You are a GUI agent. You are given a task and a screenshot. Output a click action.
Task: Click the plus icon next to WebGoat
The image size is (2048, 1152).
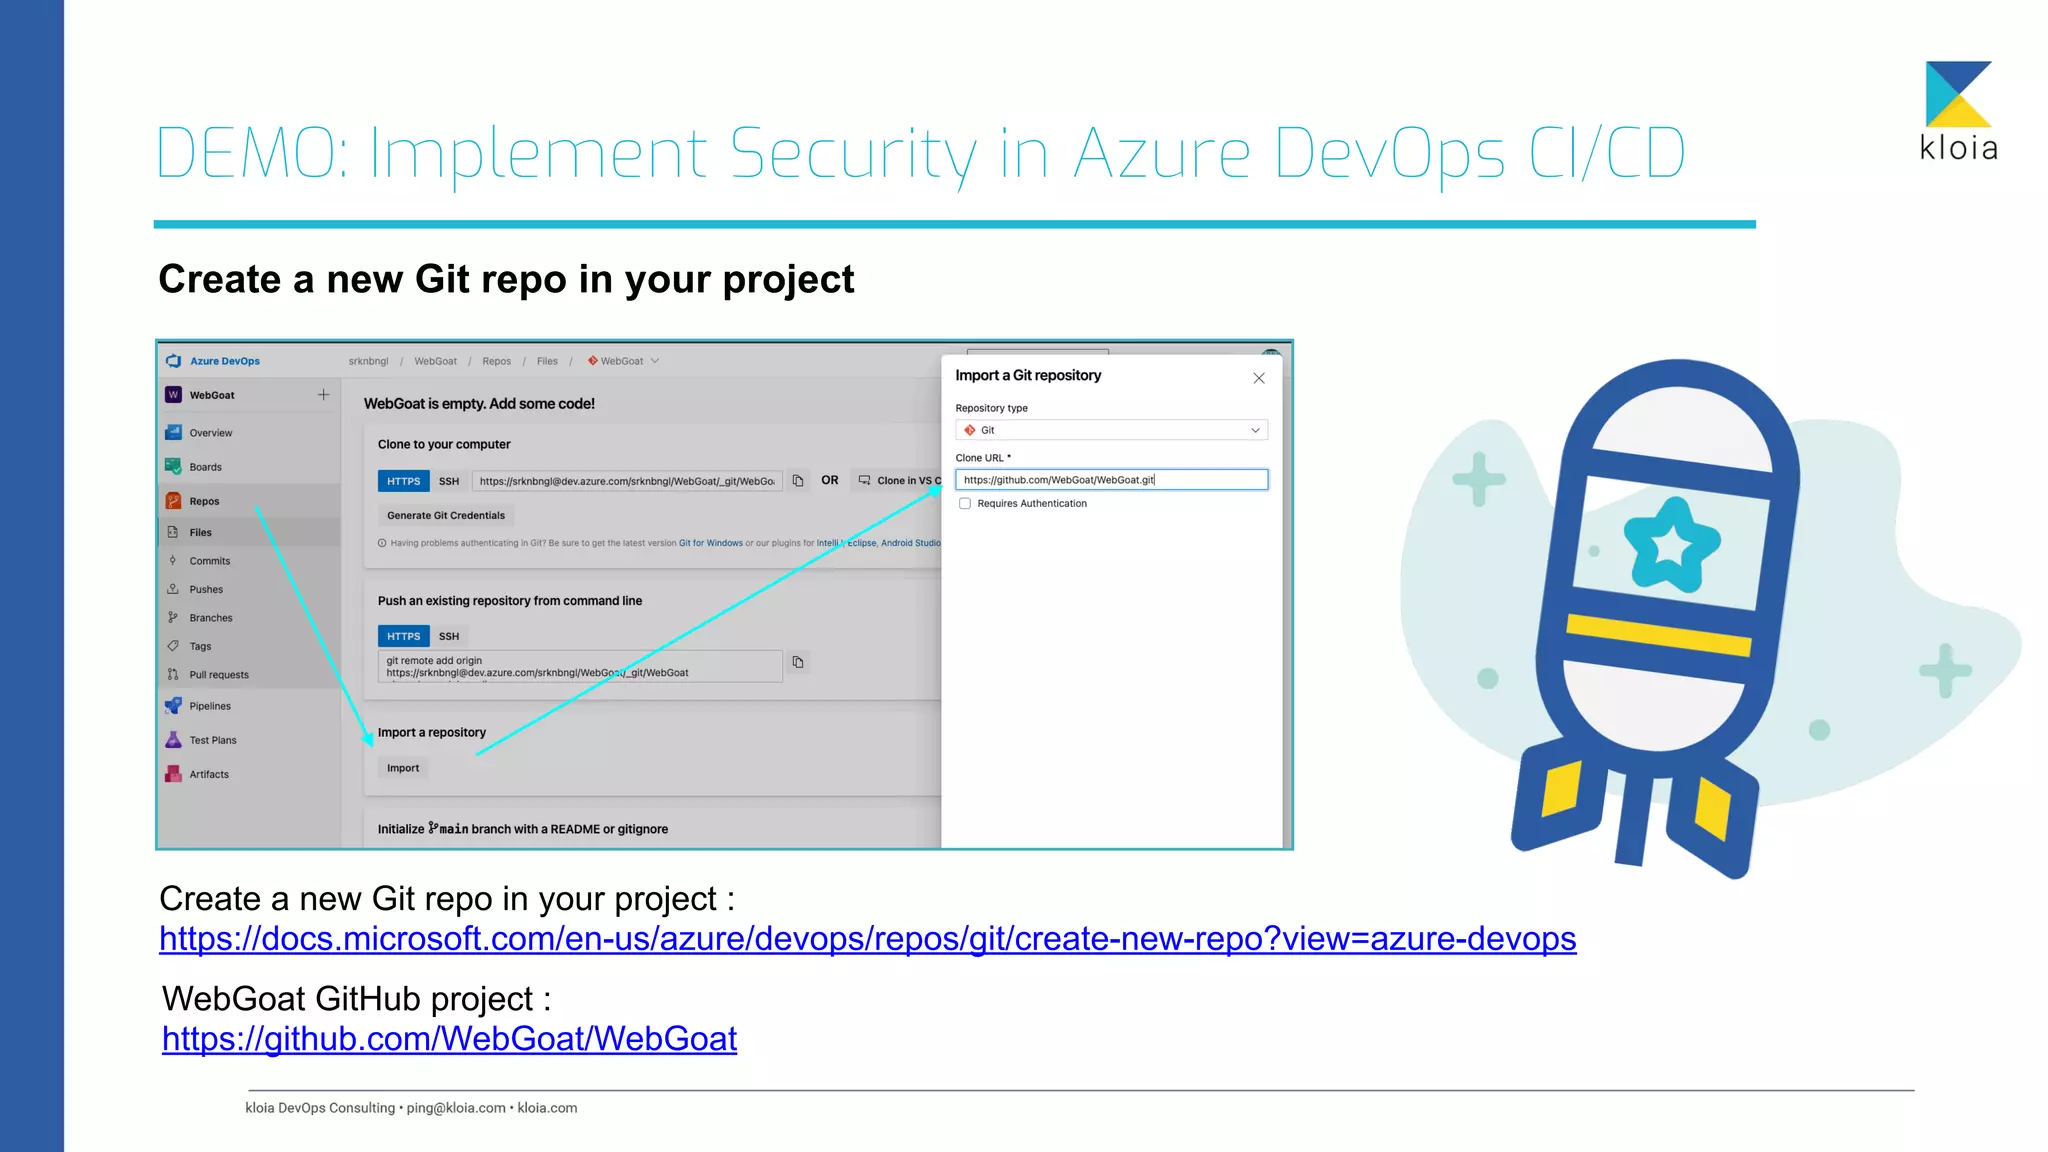[x=323, y=395]
